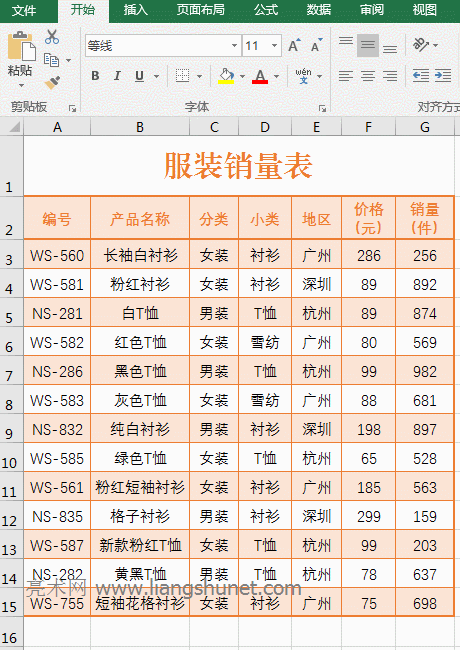The width and height of the screenshot is (460, 650).
Task: Select cell containing 粉红短袖衬衫
Action: [x=140, y=487]
